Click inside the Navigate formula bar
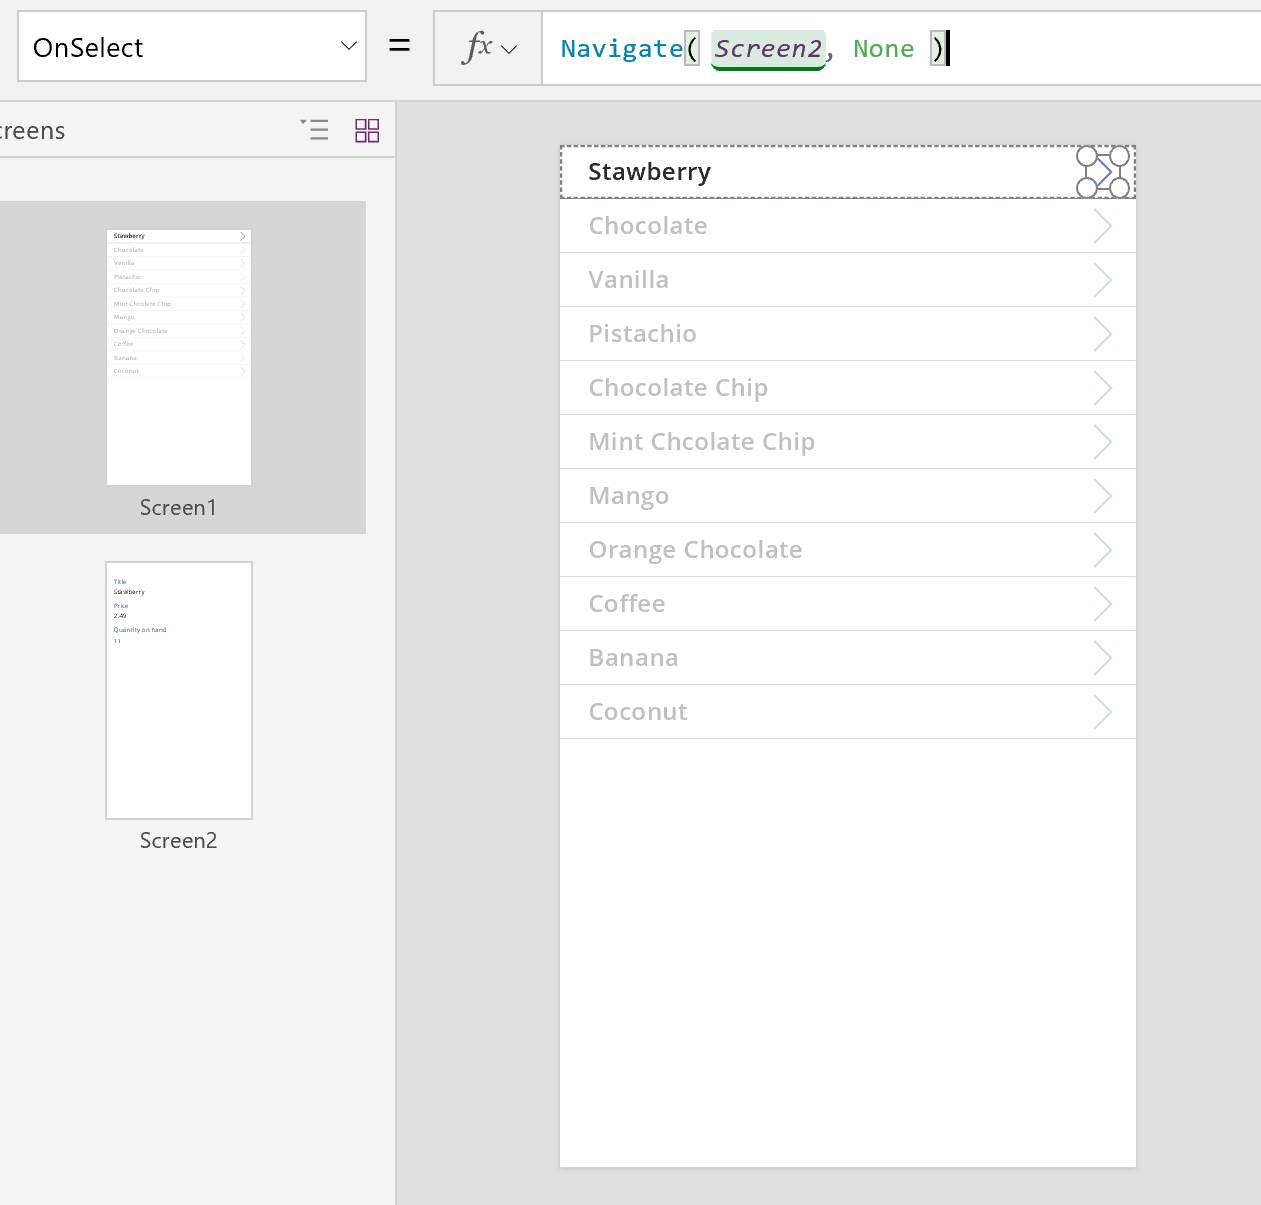1261x1205 pixels. pos(900,48)
